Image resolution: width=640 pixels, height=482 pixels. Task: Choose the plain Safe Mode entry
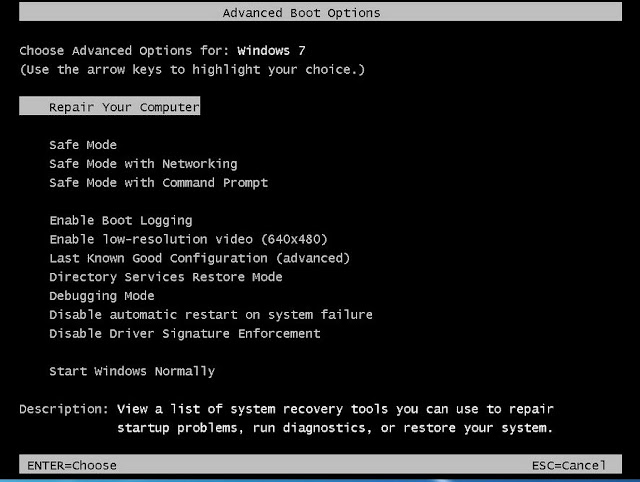pyautogui.click(x=83, y=145)
